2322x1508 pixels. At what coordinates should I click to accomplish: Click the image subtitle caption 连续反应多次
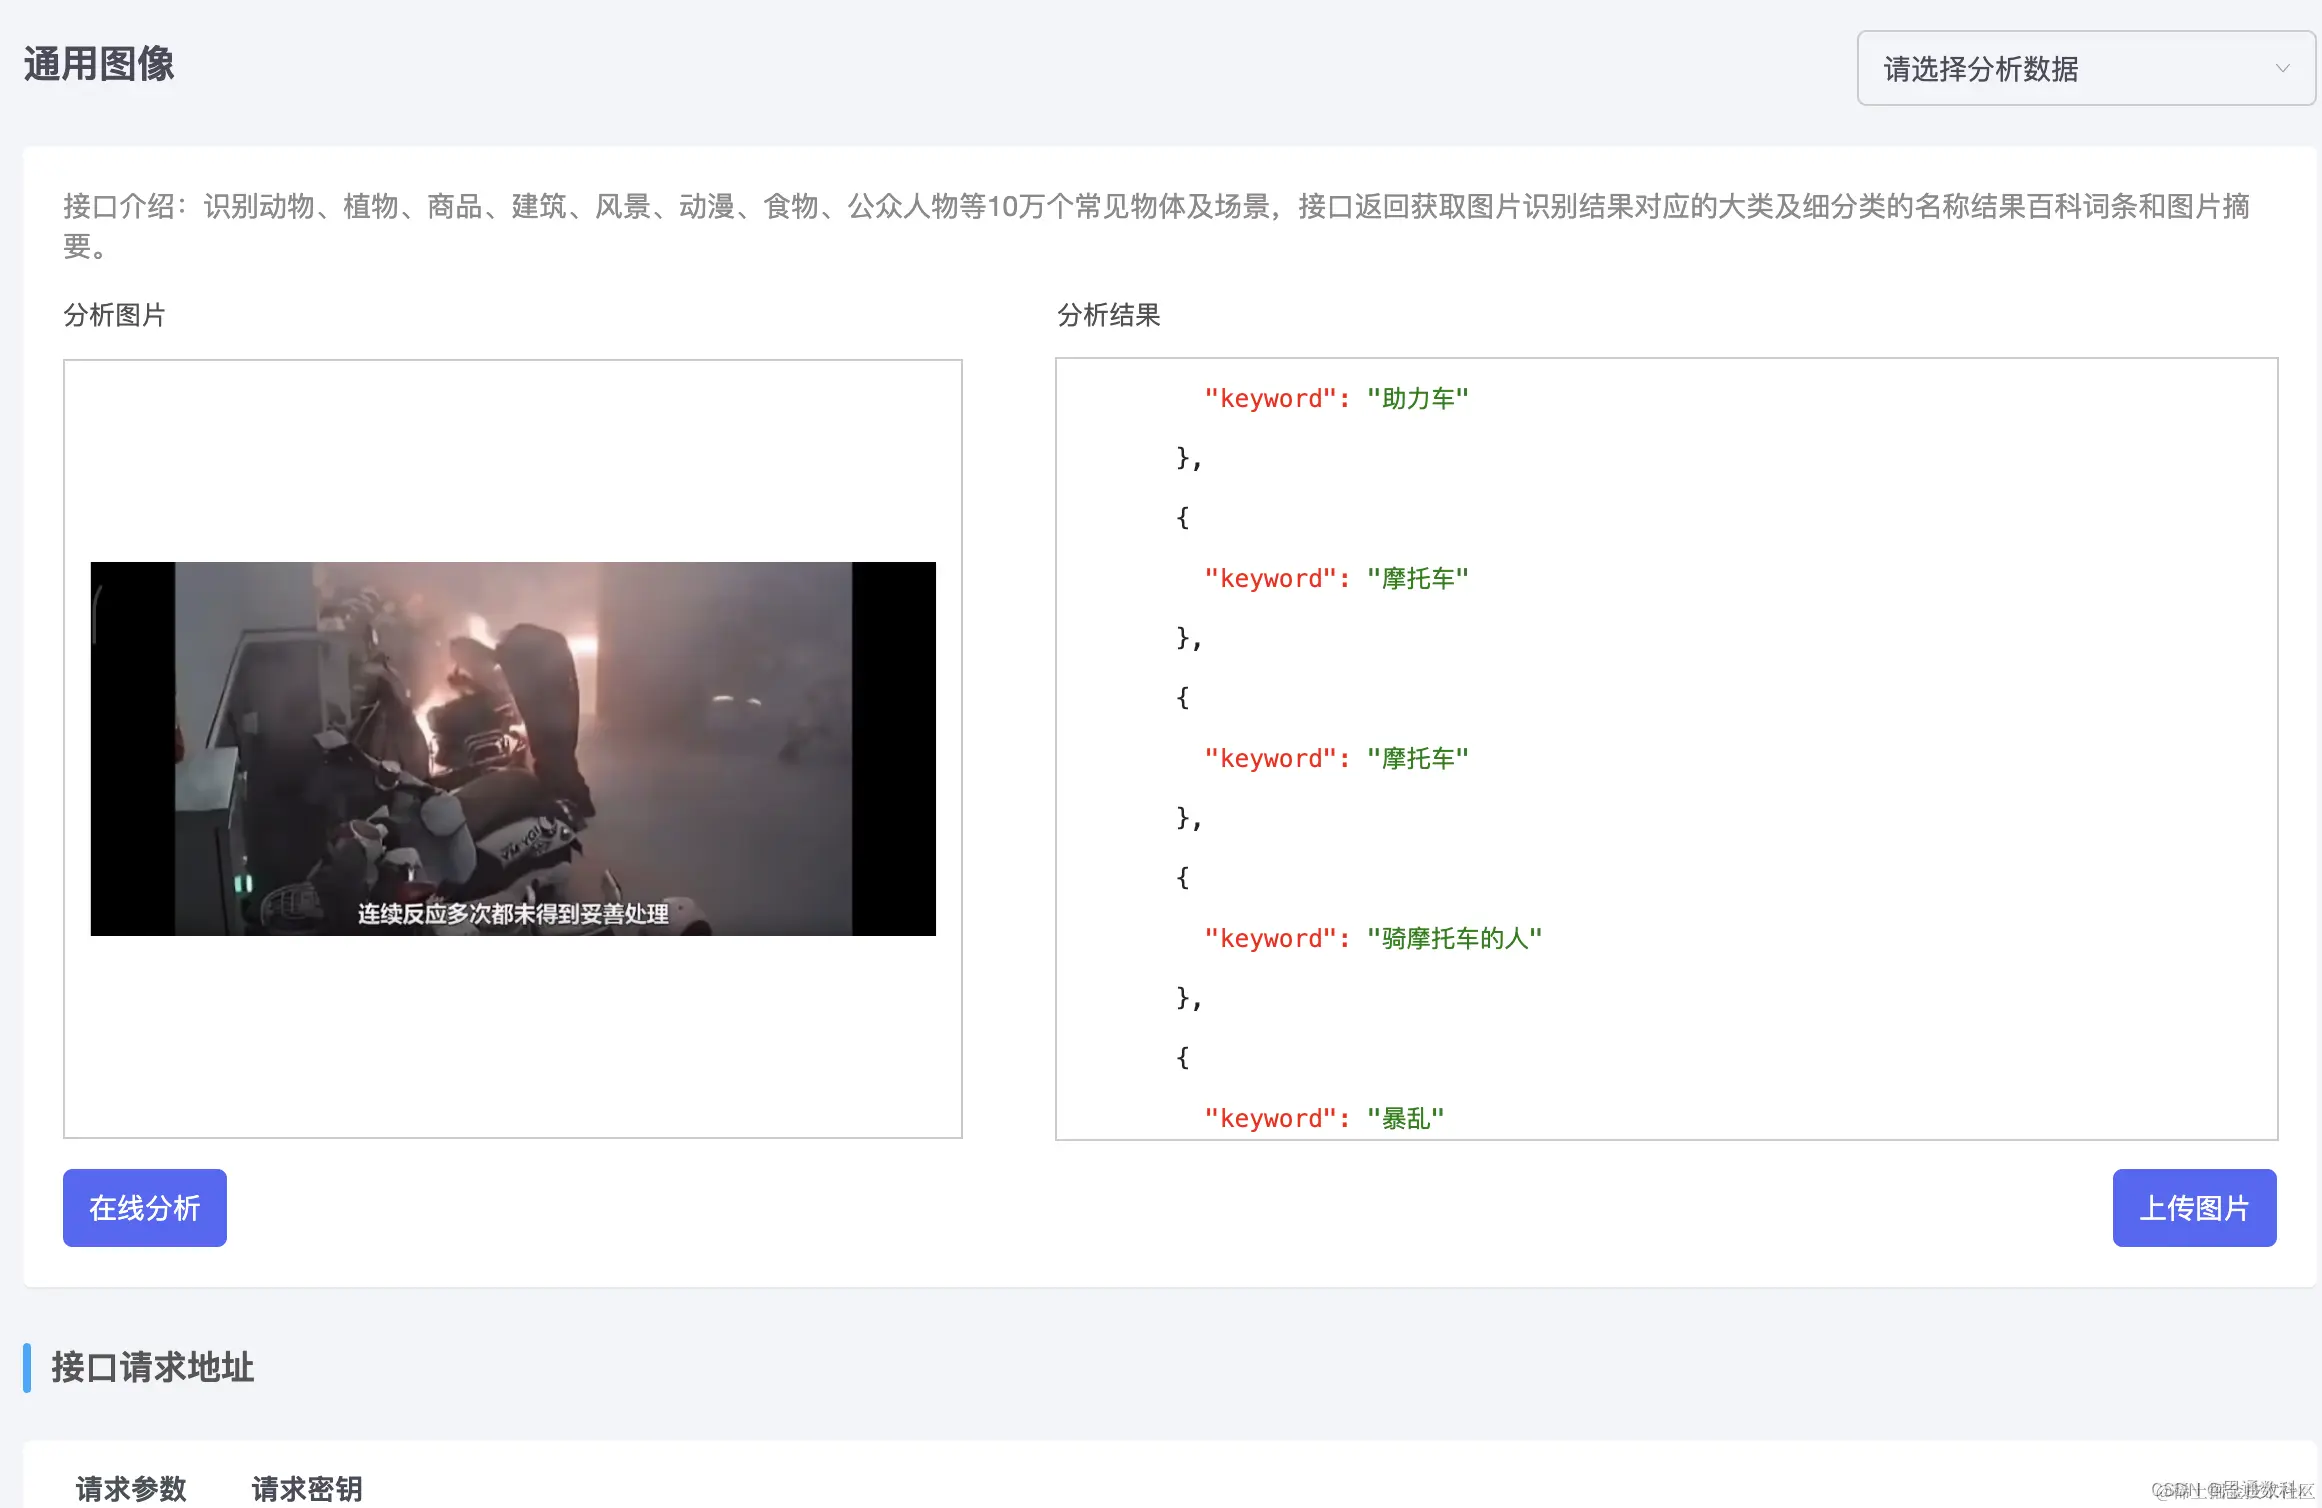point(513,913)
